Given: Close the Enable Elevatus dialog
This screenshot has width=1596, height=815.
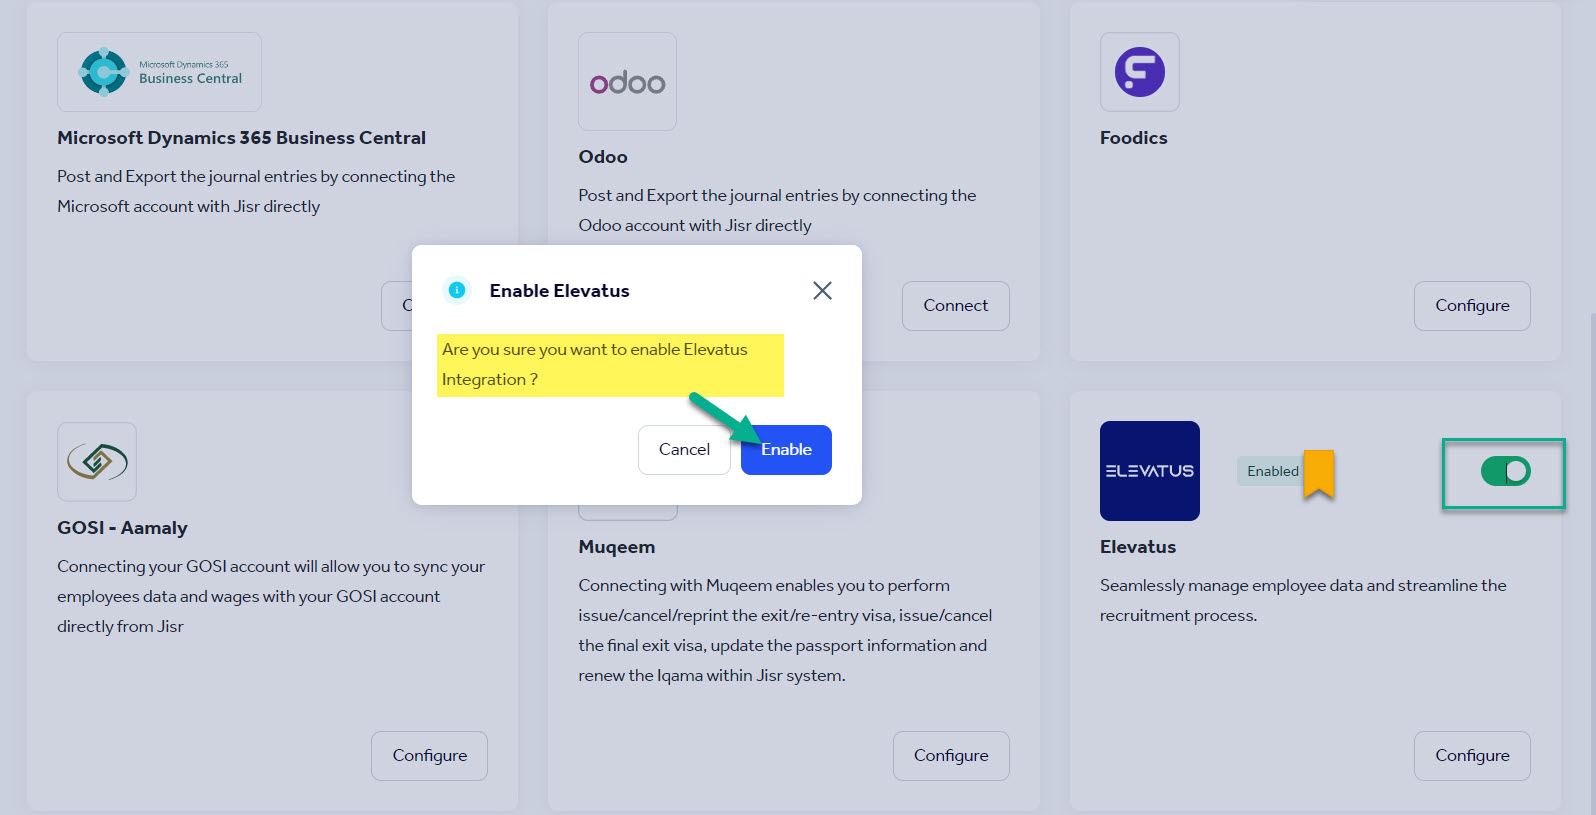Looking at the screenshot, I should [x=822, y=290].
